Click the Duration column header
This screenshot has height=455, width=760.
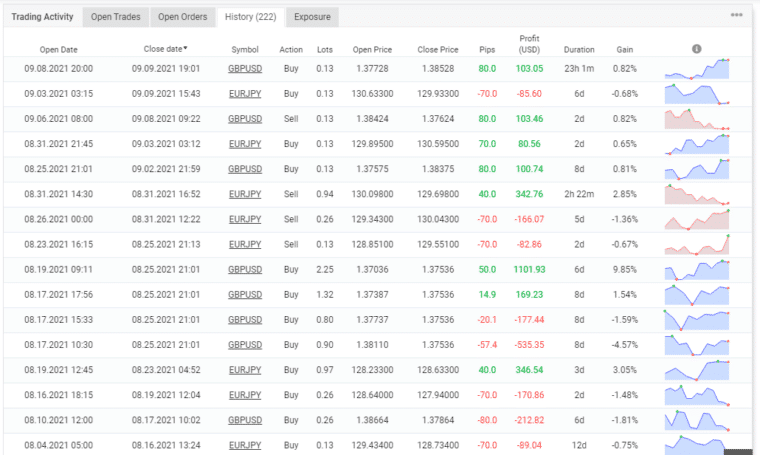coord(578,49)
